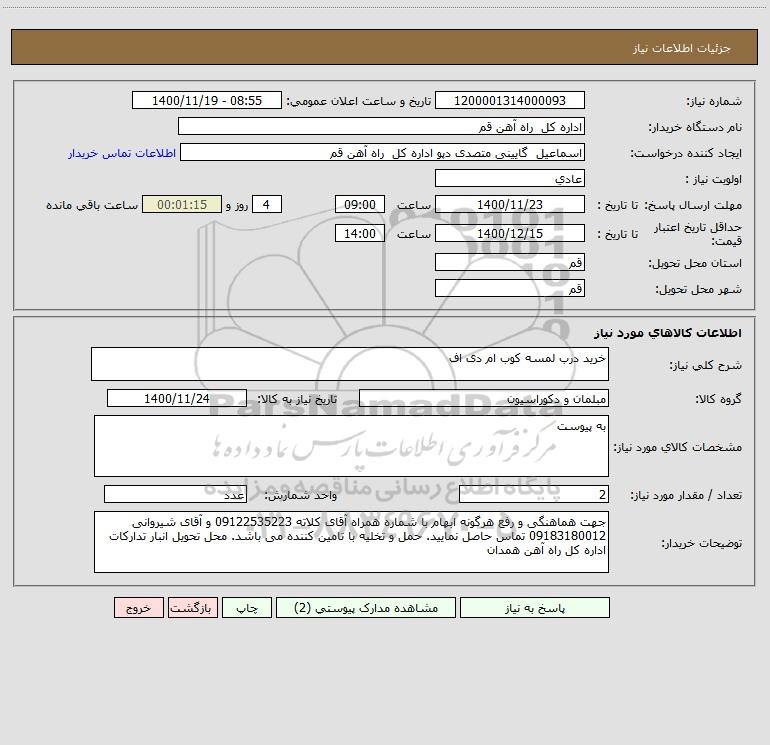Click the استان محل تحویل label
This screenshot has height=745, width=770.
click(x=695, y=263)
